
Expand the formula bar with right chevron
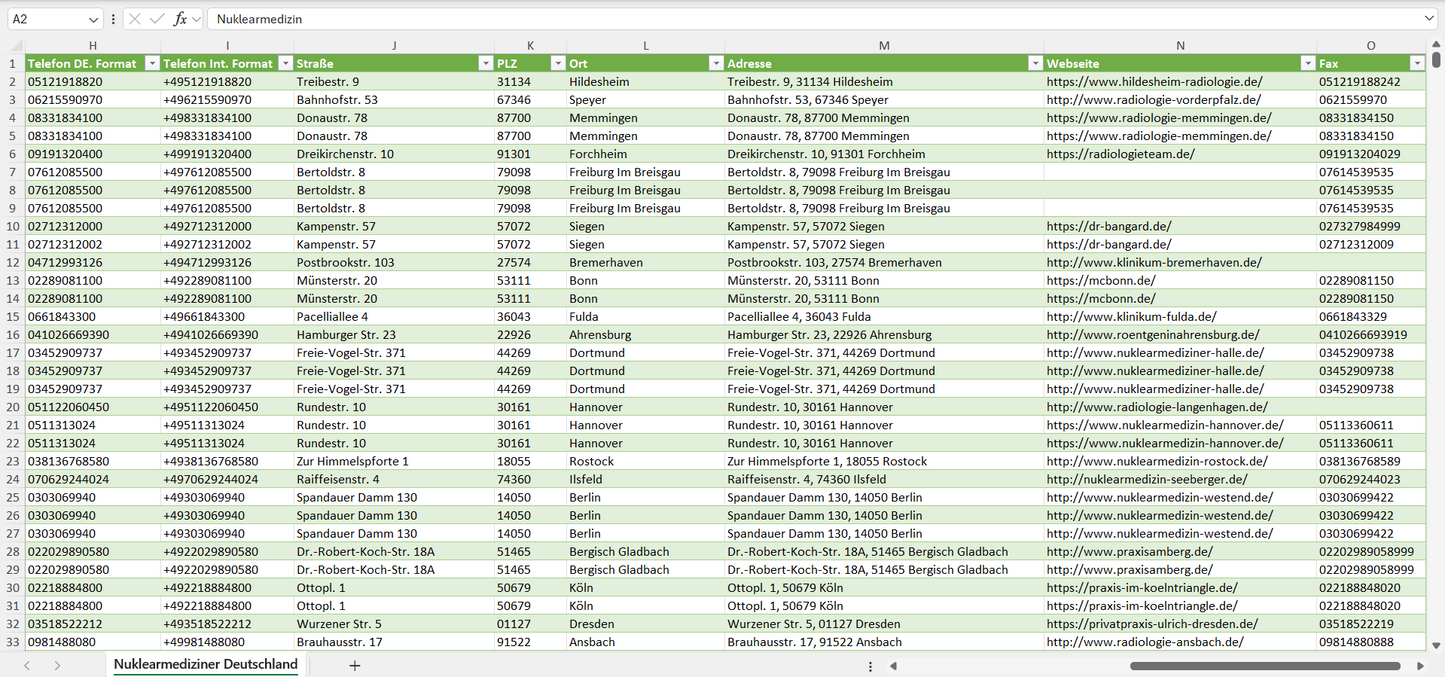[x=1429, y=19]
